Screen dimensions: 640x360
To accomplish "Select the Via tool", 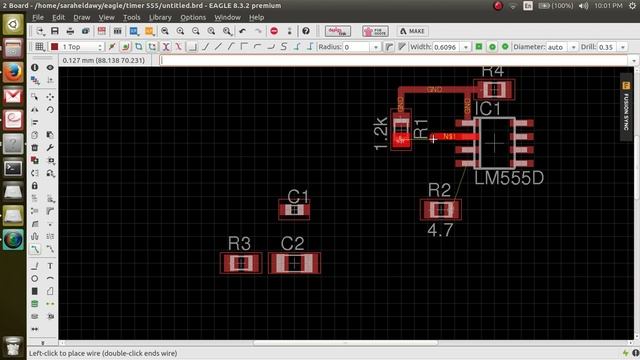I will [x=35, y=304].
